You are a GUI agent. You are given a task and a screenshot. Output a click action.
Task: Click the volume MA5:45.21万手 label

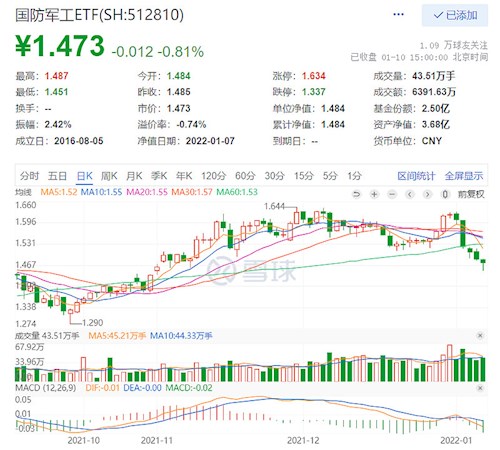117,336
